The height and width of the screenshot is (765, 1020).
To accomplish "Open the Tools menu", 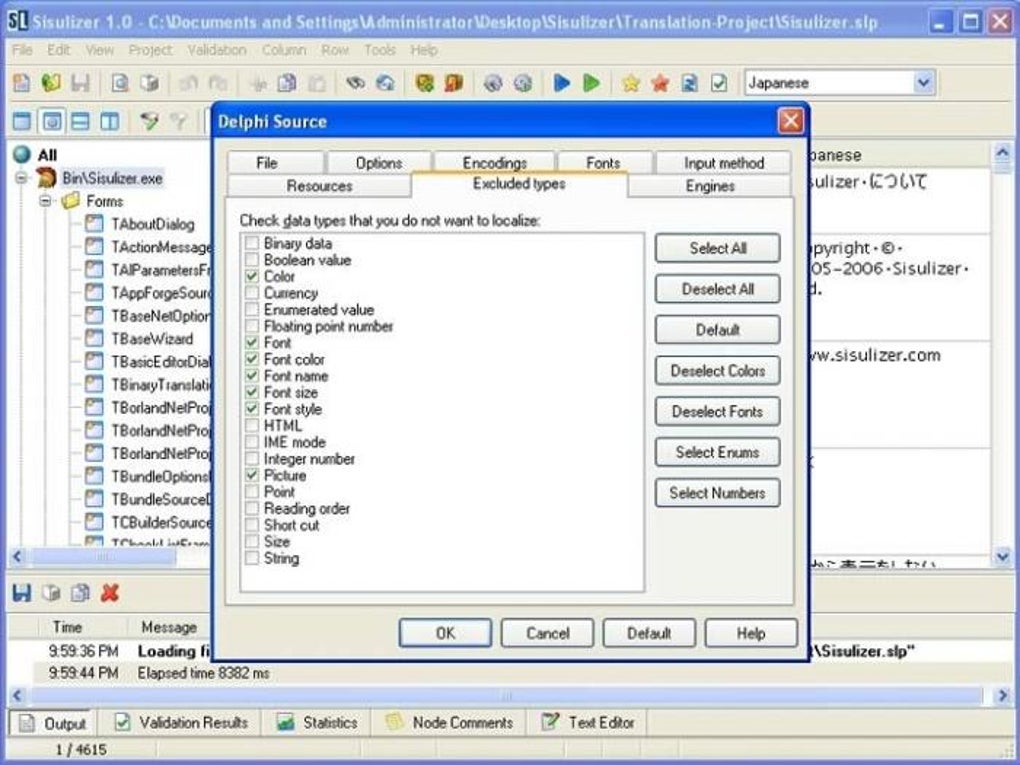I will coord(380,50).
